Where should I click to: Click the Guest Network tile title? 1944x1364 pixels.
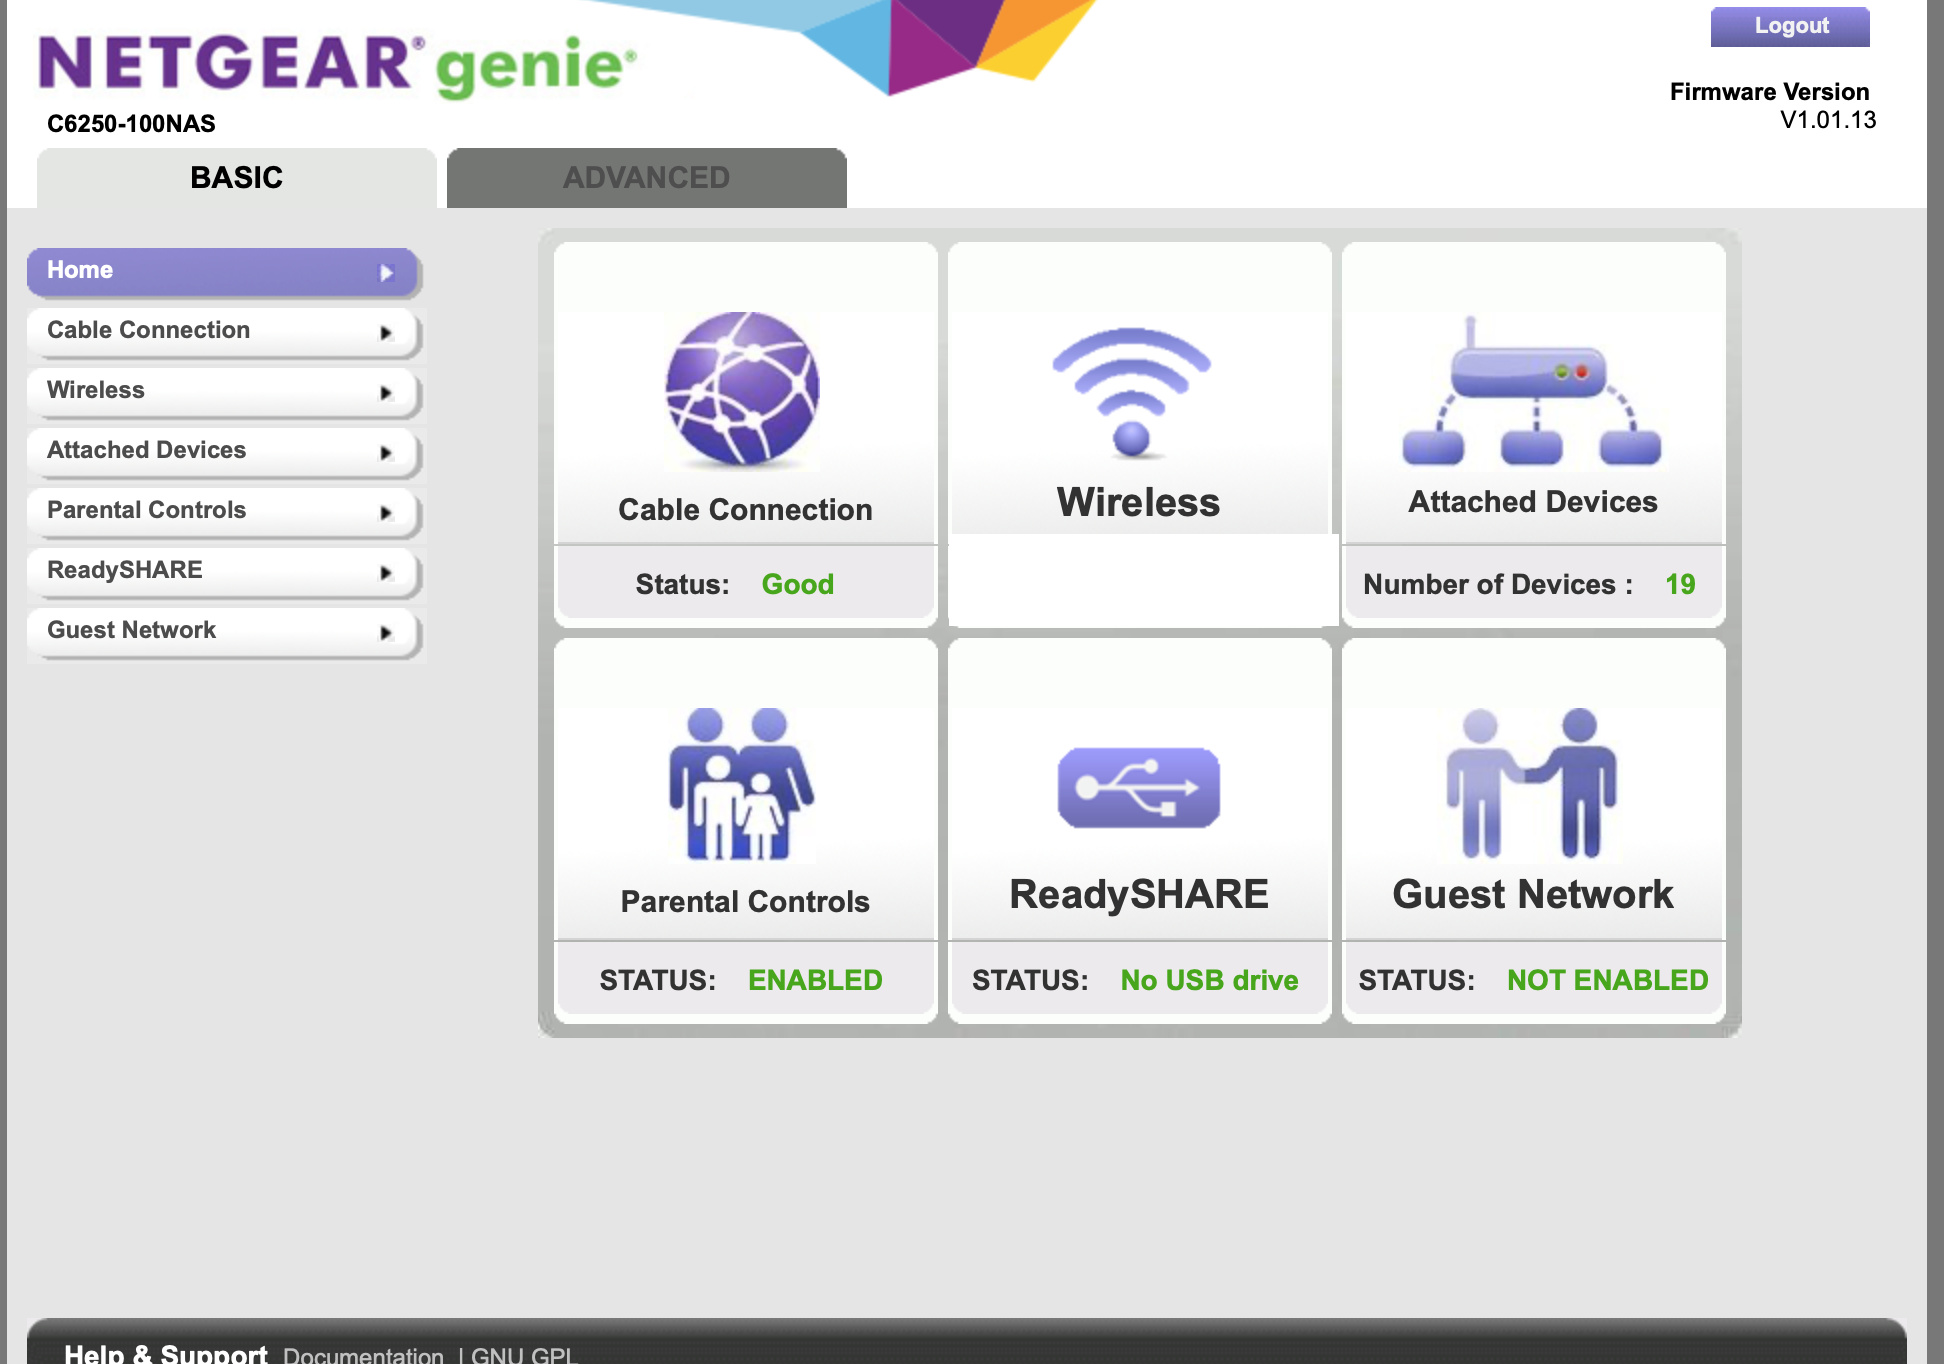tap(1533, 894)
